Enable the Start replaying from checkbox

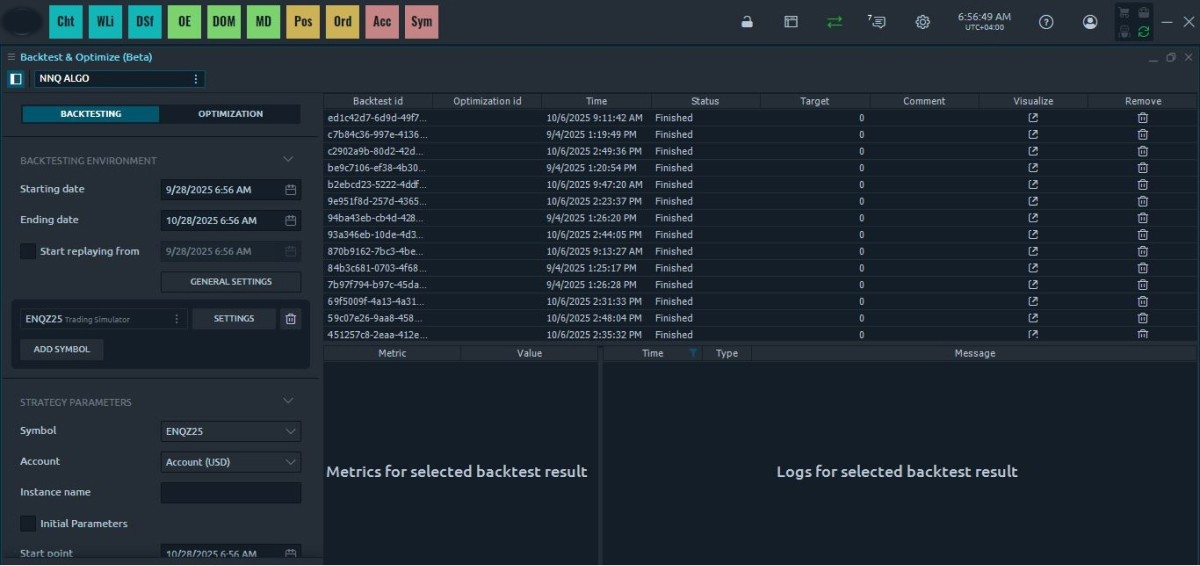click(28, 252)
